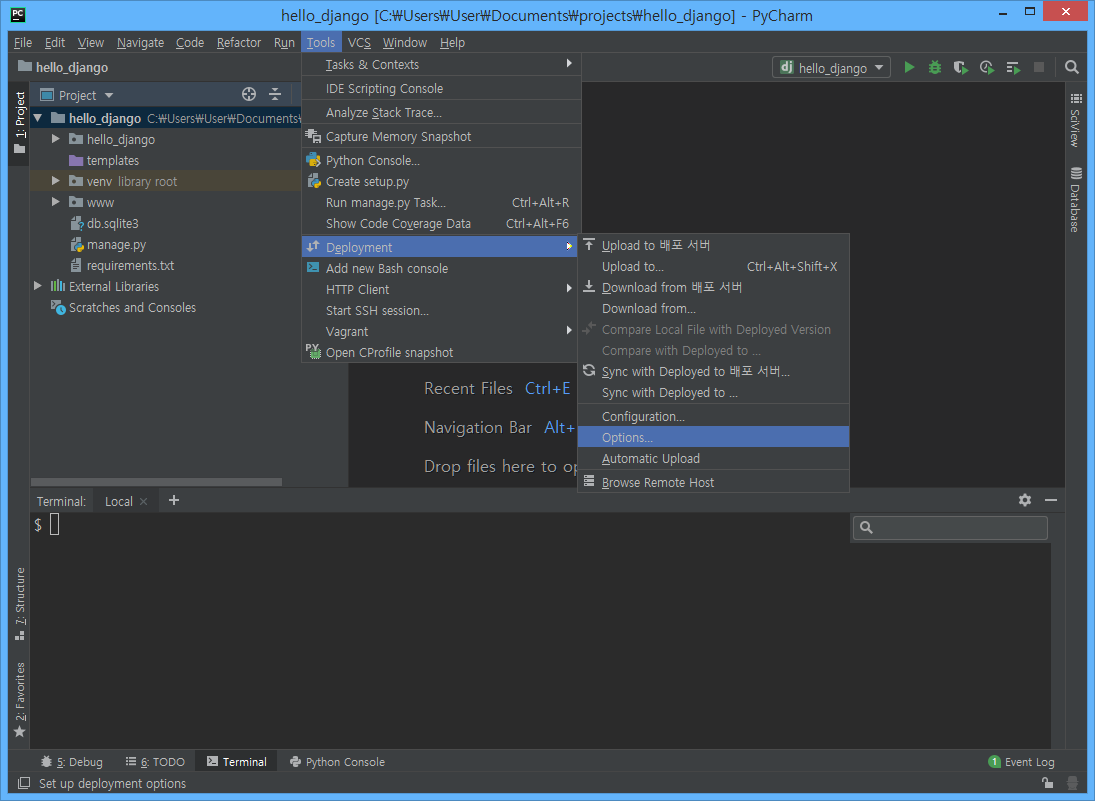Image resolution: width=1095 pixels, height=801 pixels.
Task: Select the Terminal tool tab
Action: [237, 762]
